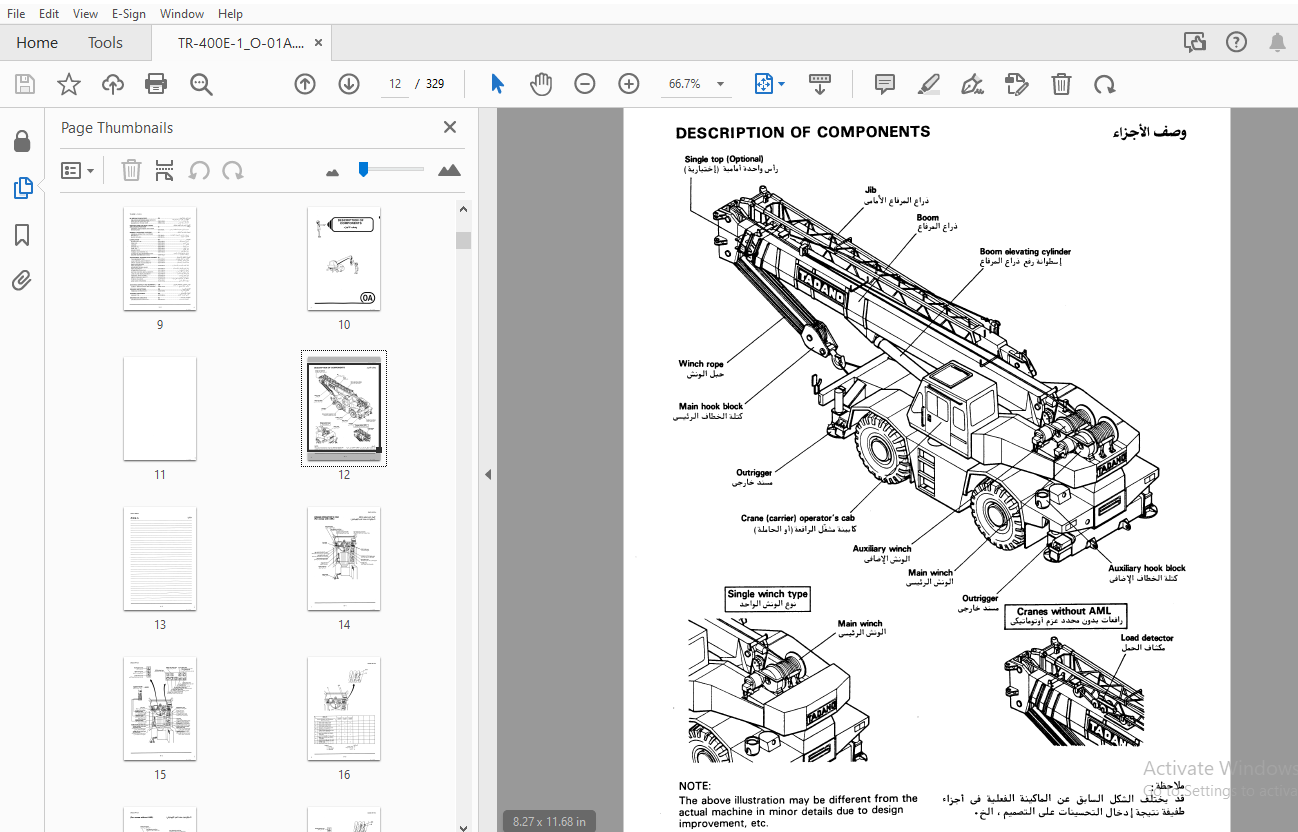
Task: Click the page size 8.27 x 11.68 in label
Action: click(x=549, y=821)
